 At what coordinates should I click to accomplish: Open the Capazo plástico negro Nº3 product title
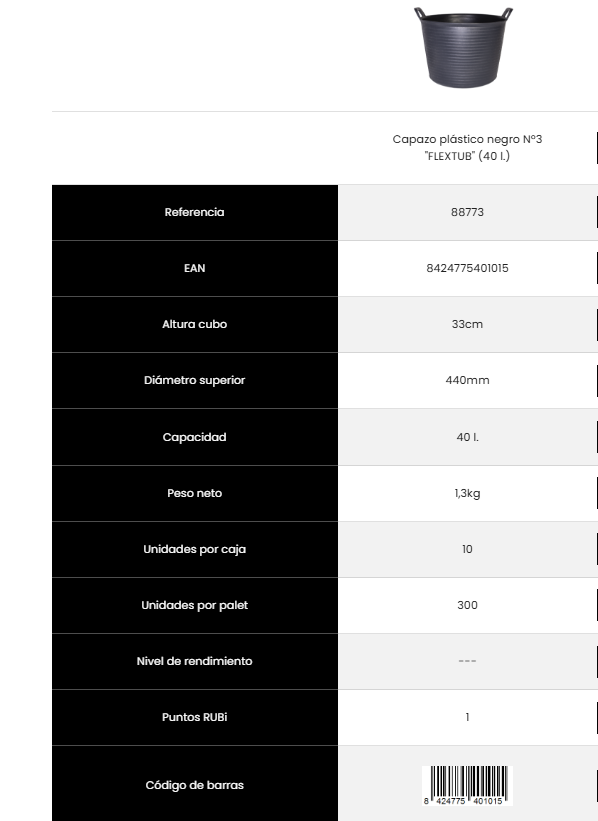pos(467,147)
